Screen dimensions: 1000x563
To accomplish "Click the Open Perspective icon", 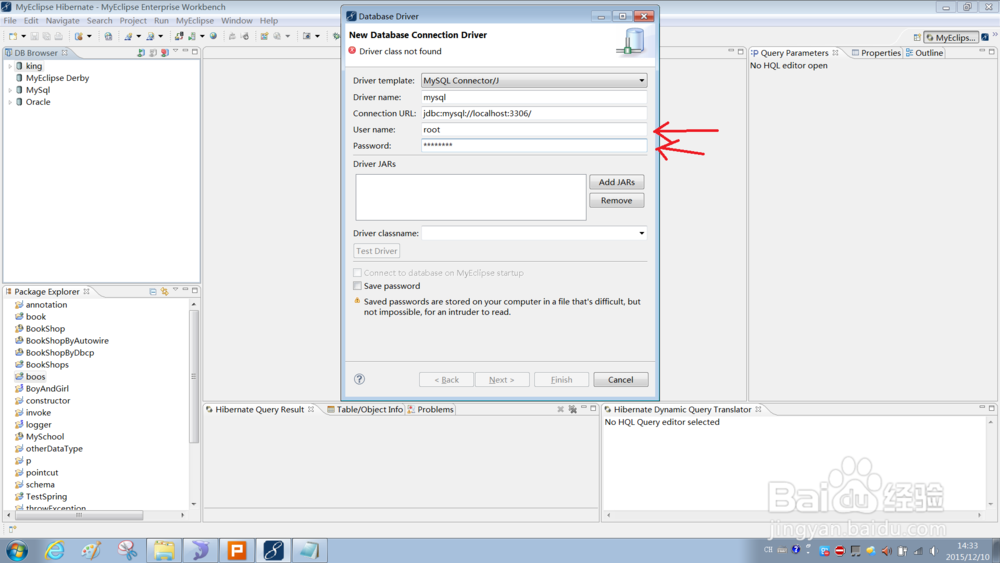I will (x=916, y=38).
